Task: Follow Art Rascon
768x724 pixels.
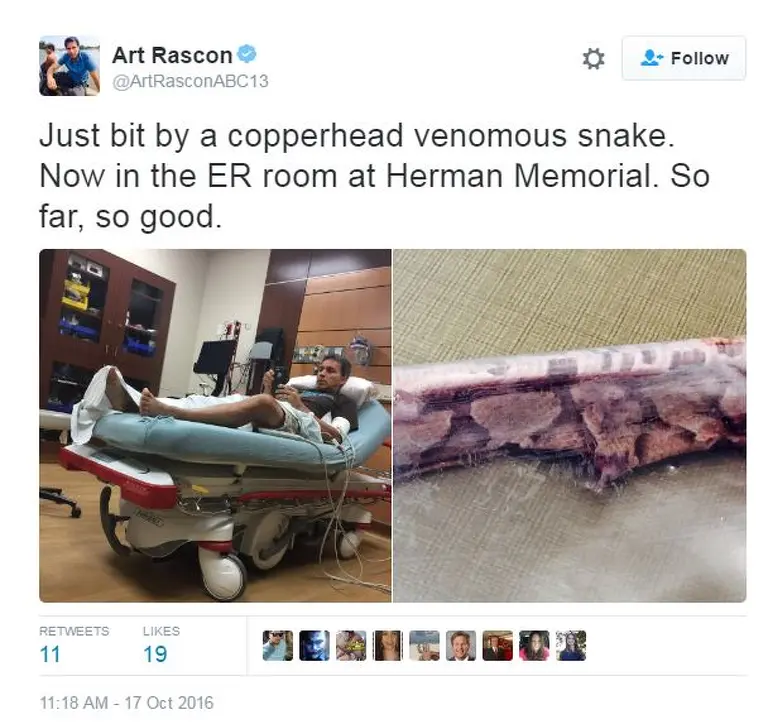Action: point(684,58)
